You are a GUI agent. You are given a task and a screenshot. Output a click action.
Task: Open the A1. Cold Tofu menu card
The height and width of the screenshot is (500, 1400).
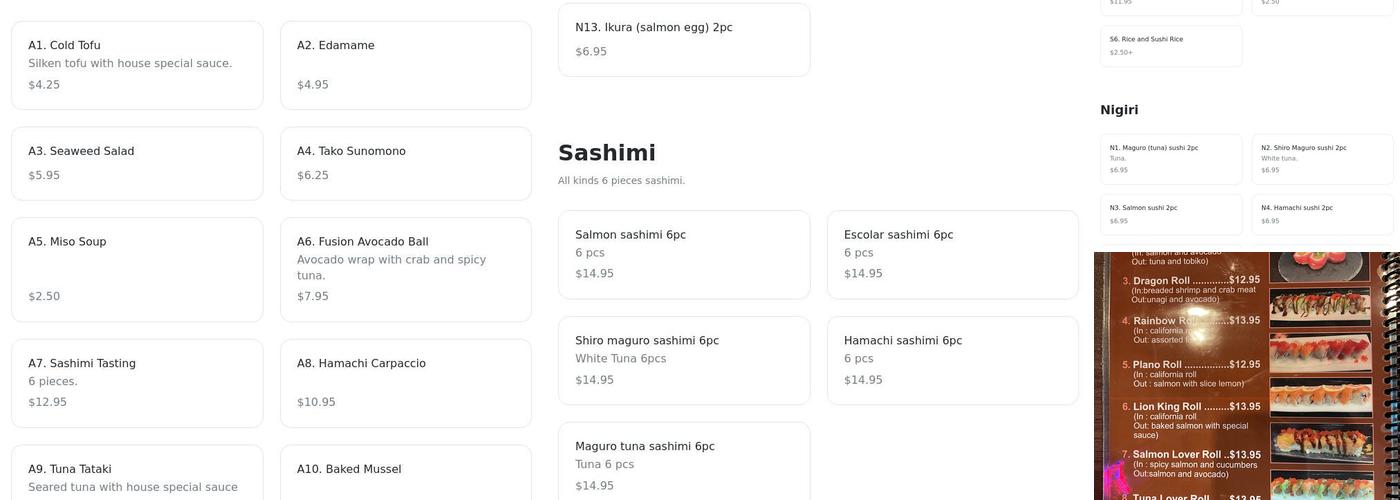tap(137, 65)
